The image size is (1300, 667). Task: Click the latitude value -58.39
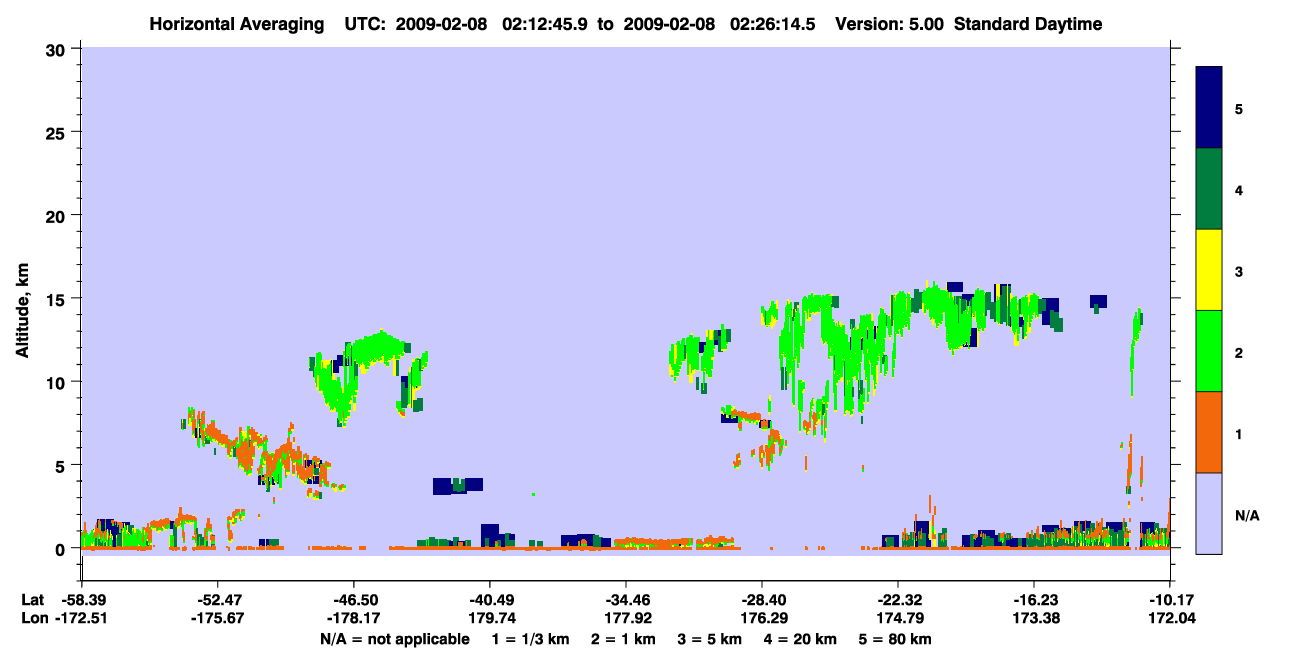tap(81, 600)
